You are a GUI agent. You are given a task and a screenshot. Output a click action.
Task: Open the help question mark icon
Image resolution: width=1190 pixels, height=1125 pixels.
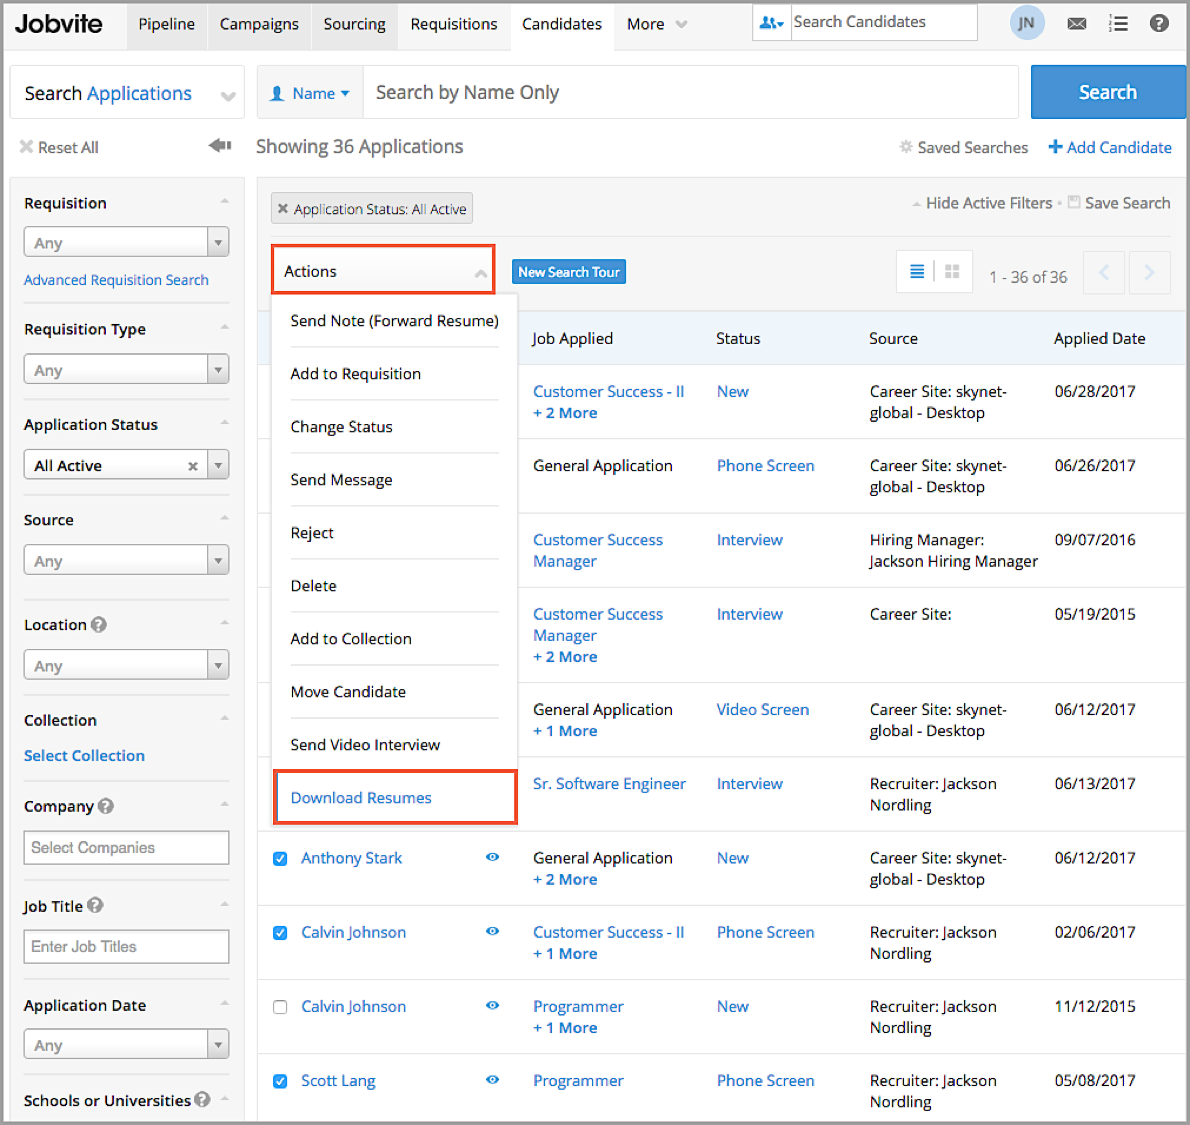pyautogui.click(x=1159, y=24)
